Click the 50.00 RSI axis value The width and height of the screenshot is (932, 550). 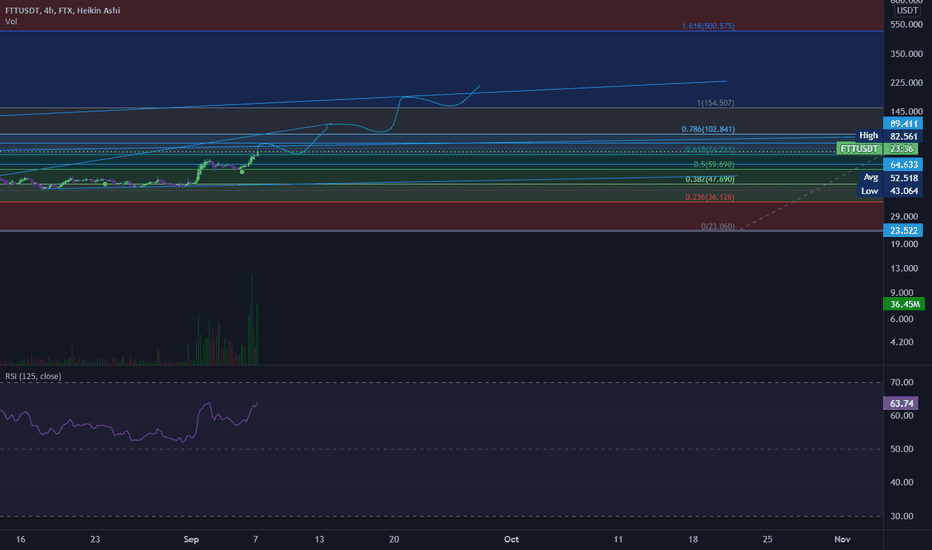902,449
